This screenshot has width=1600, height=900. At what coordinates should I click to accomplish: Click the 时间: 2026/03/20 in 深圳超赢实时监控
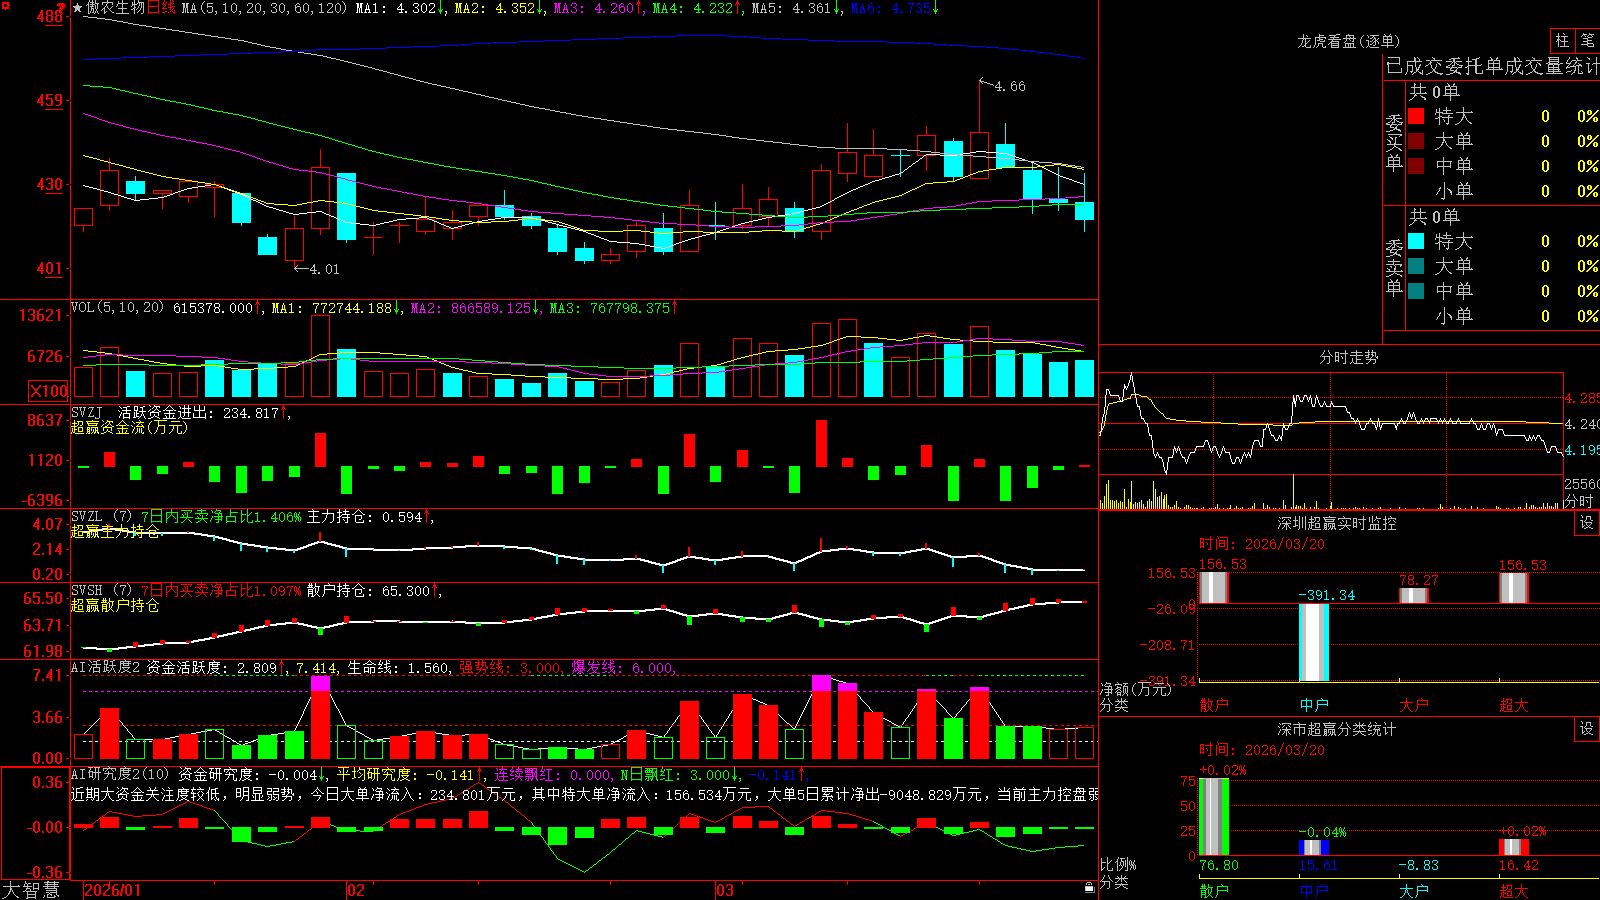pos(1262,544)
